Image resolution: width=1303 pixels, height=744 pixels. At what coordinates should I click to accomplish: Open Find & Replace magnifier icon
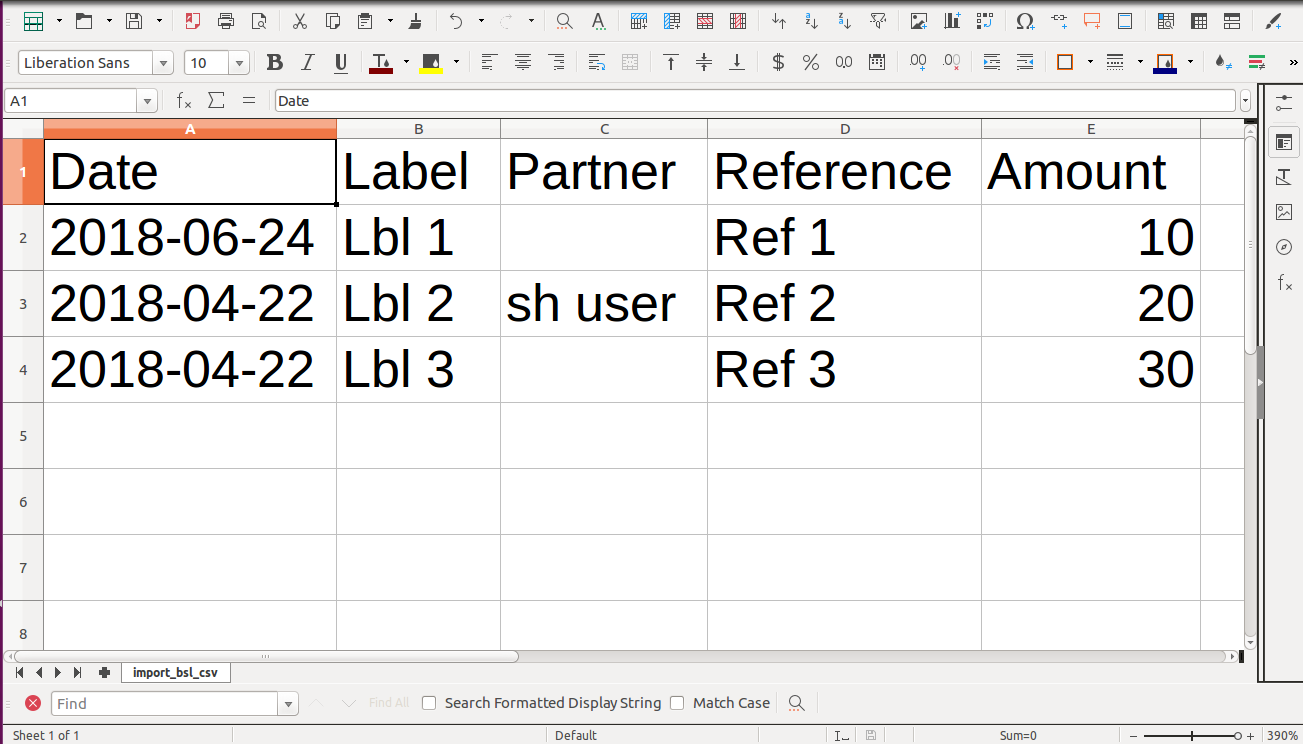(x=564, y=20)
